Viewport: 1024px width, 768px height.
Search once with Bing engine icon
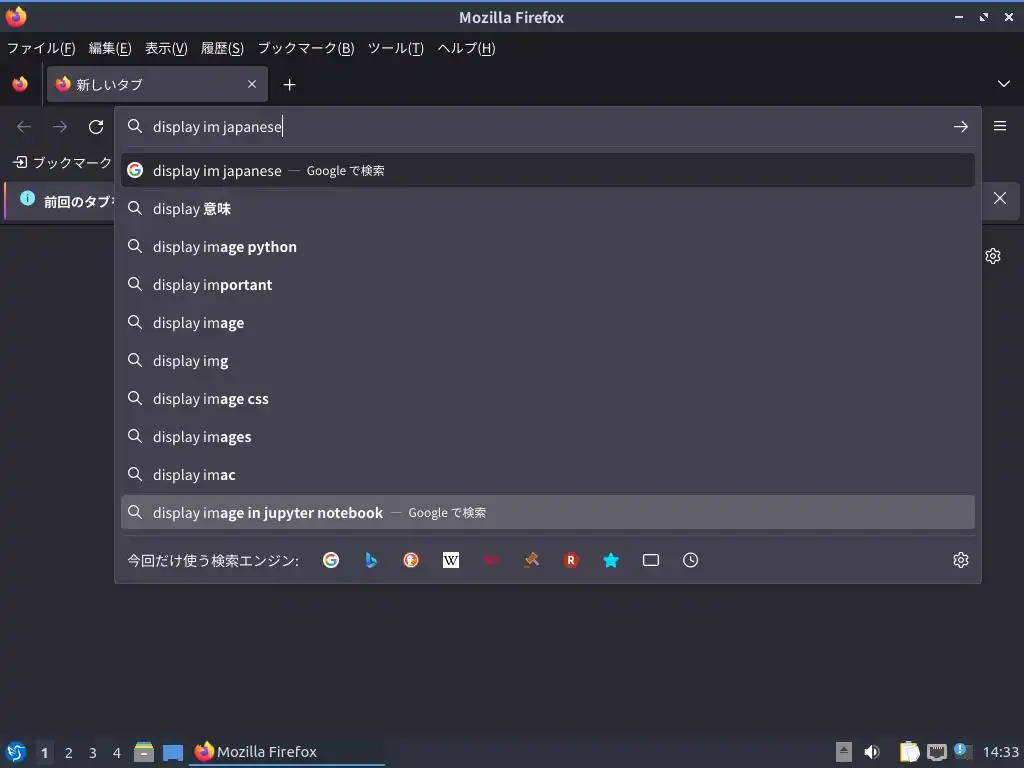click(371, 560)
